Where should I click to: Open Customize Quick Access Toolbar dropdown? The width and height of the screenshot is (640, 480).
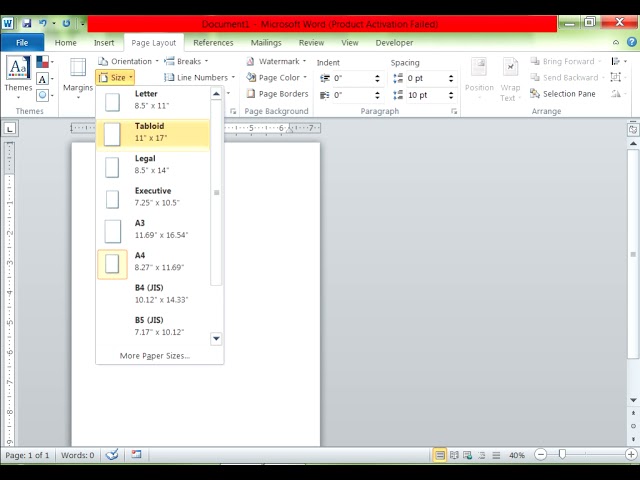click(82, 24)
